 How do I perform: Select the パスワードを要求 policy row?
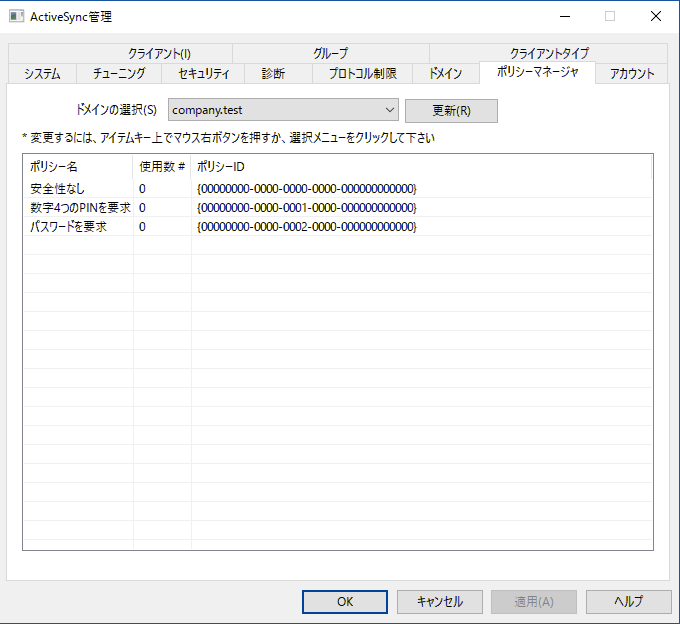click(x=68, y=227)
